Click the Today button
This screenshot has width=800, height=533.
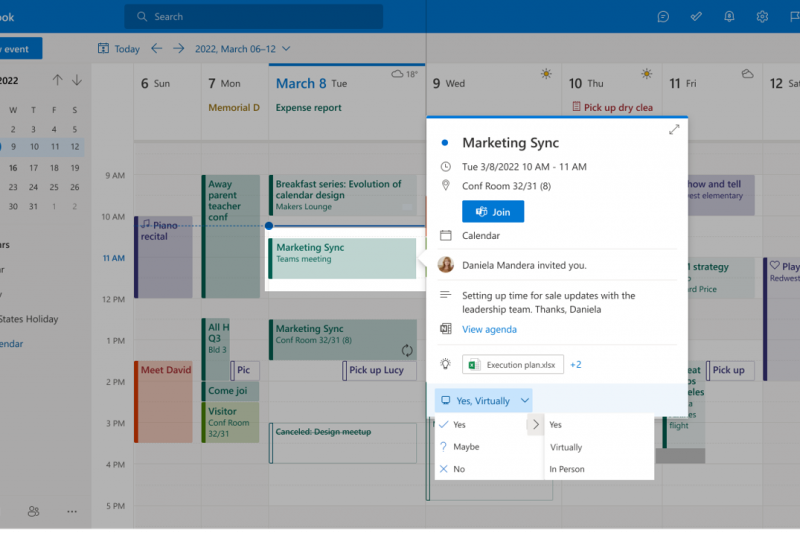point(119,49)
